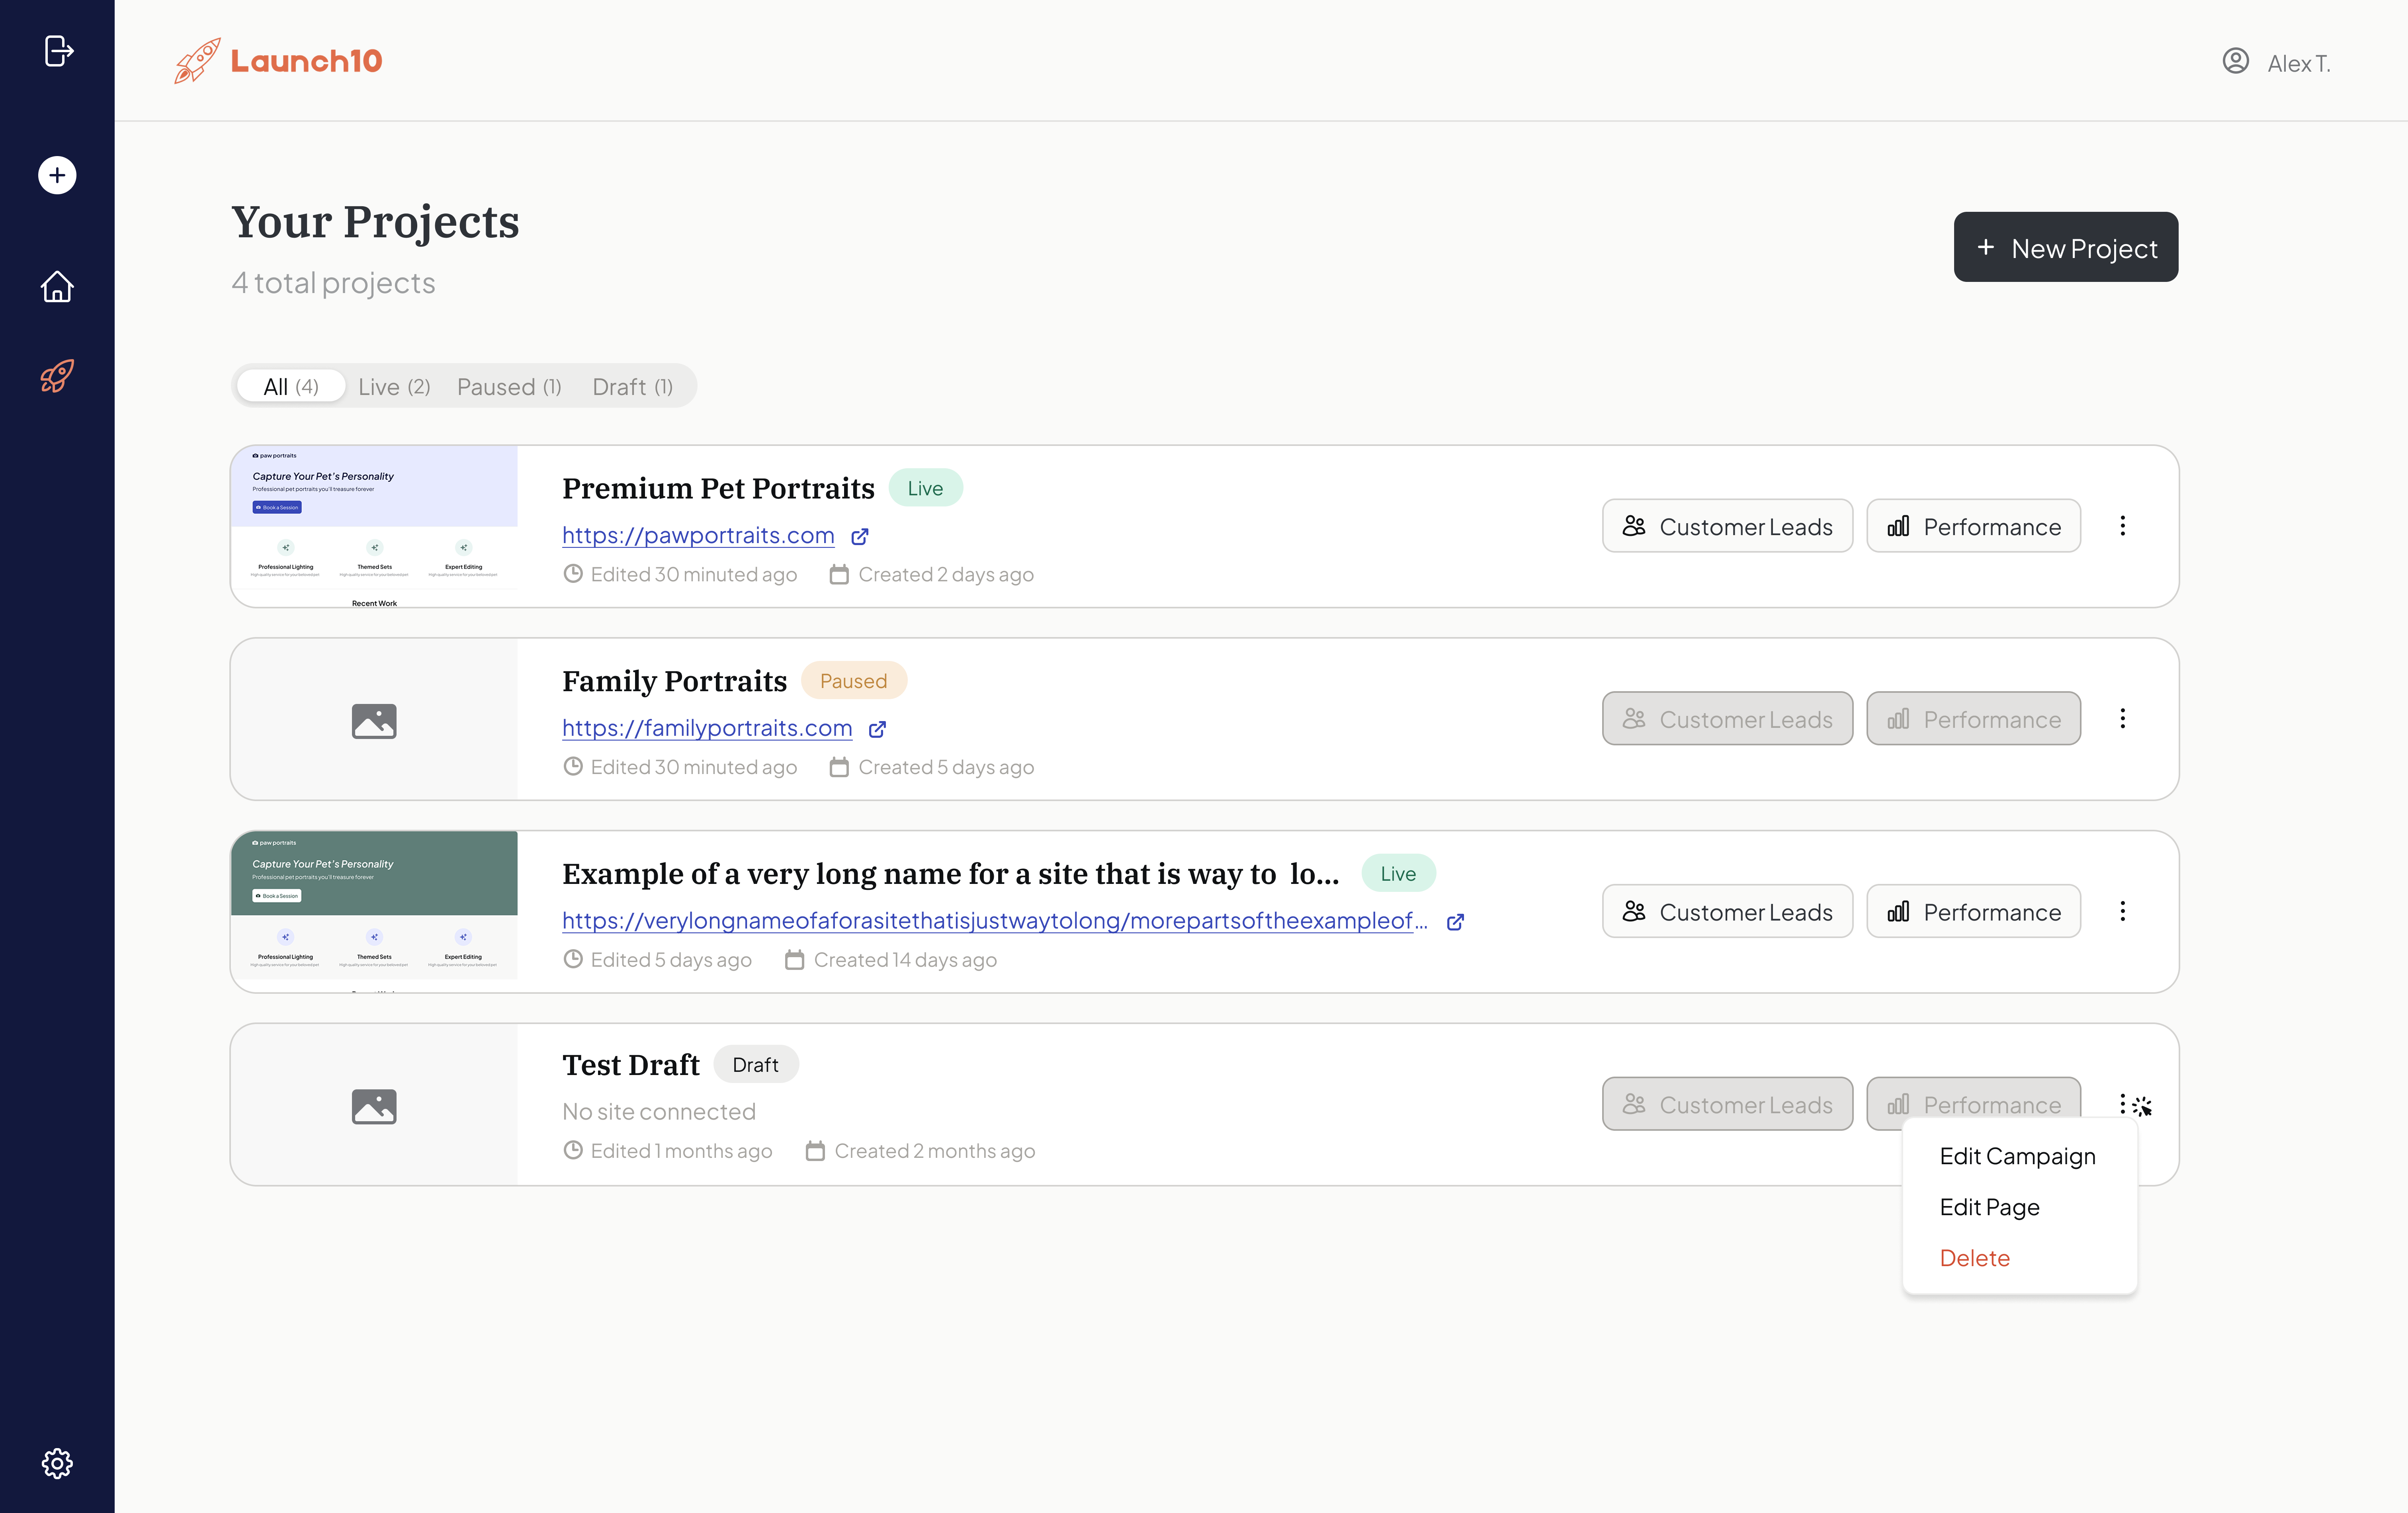Click the sign-out icon in the sidebar
2408x1513 pixels.
click(x=59, y=50)
